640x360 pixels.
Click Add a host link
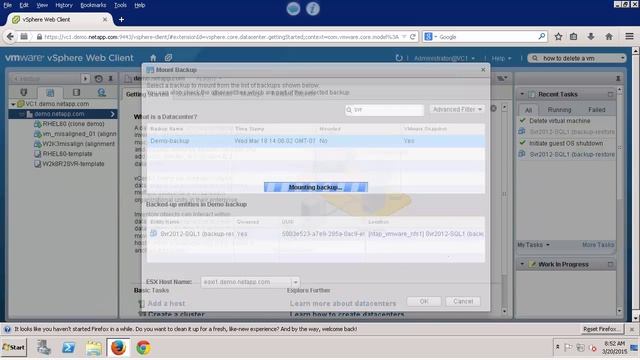[166, 304]
